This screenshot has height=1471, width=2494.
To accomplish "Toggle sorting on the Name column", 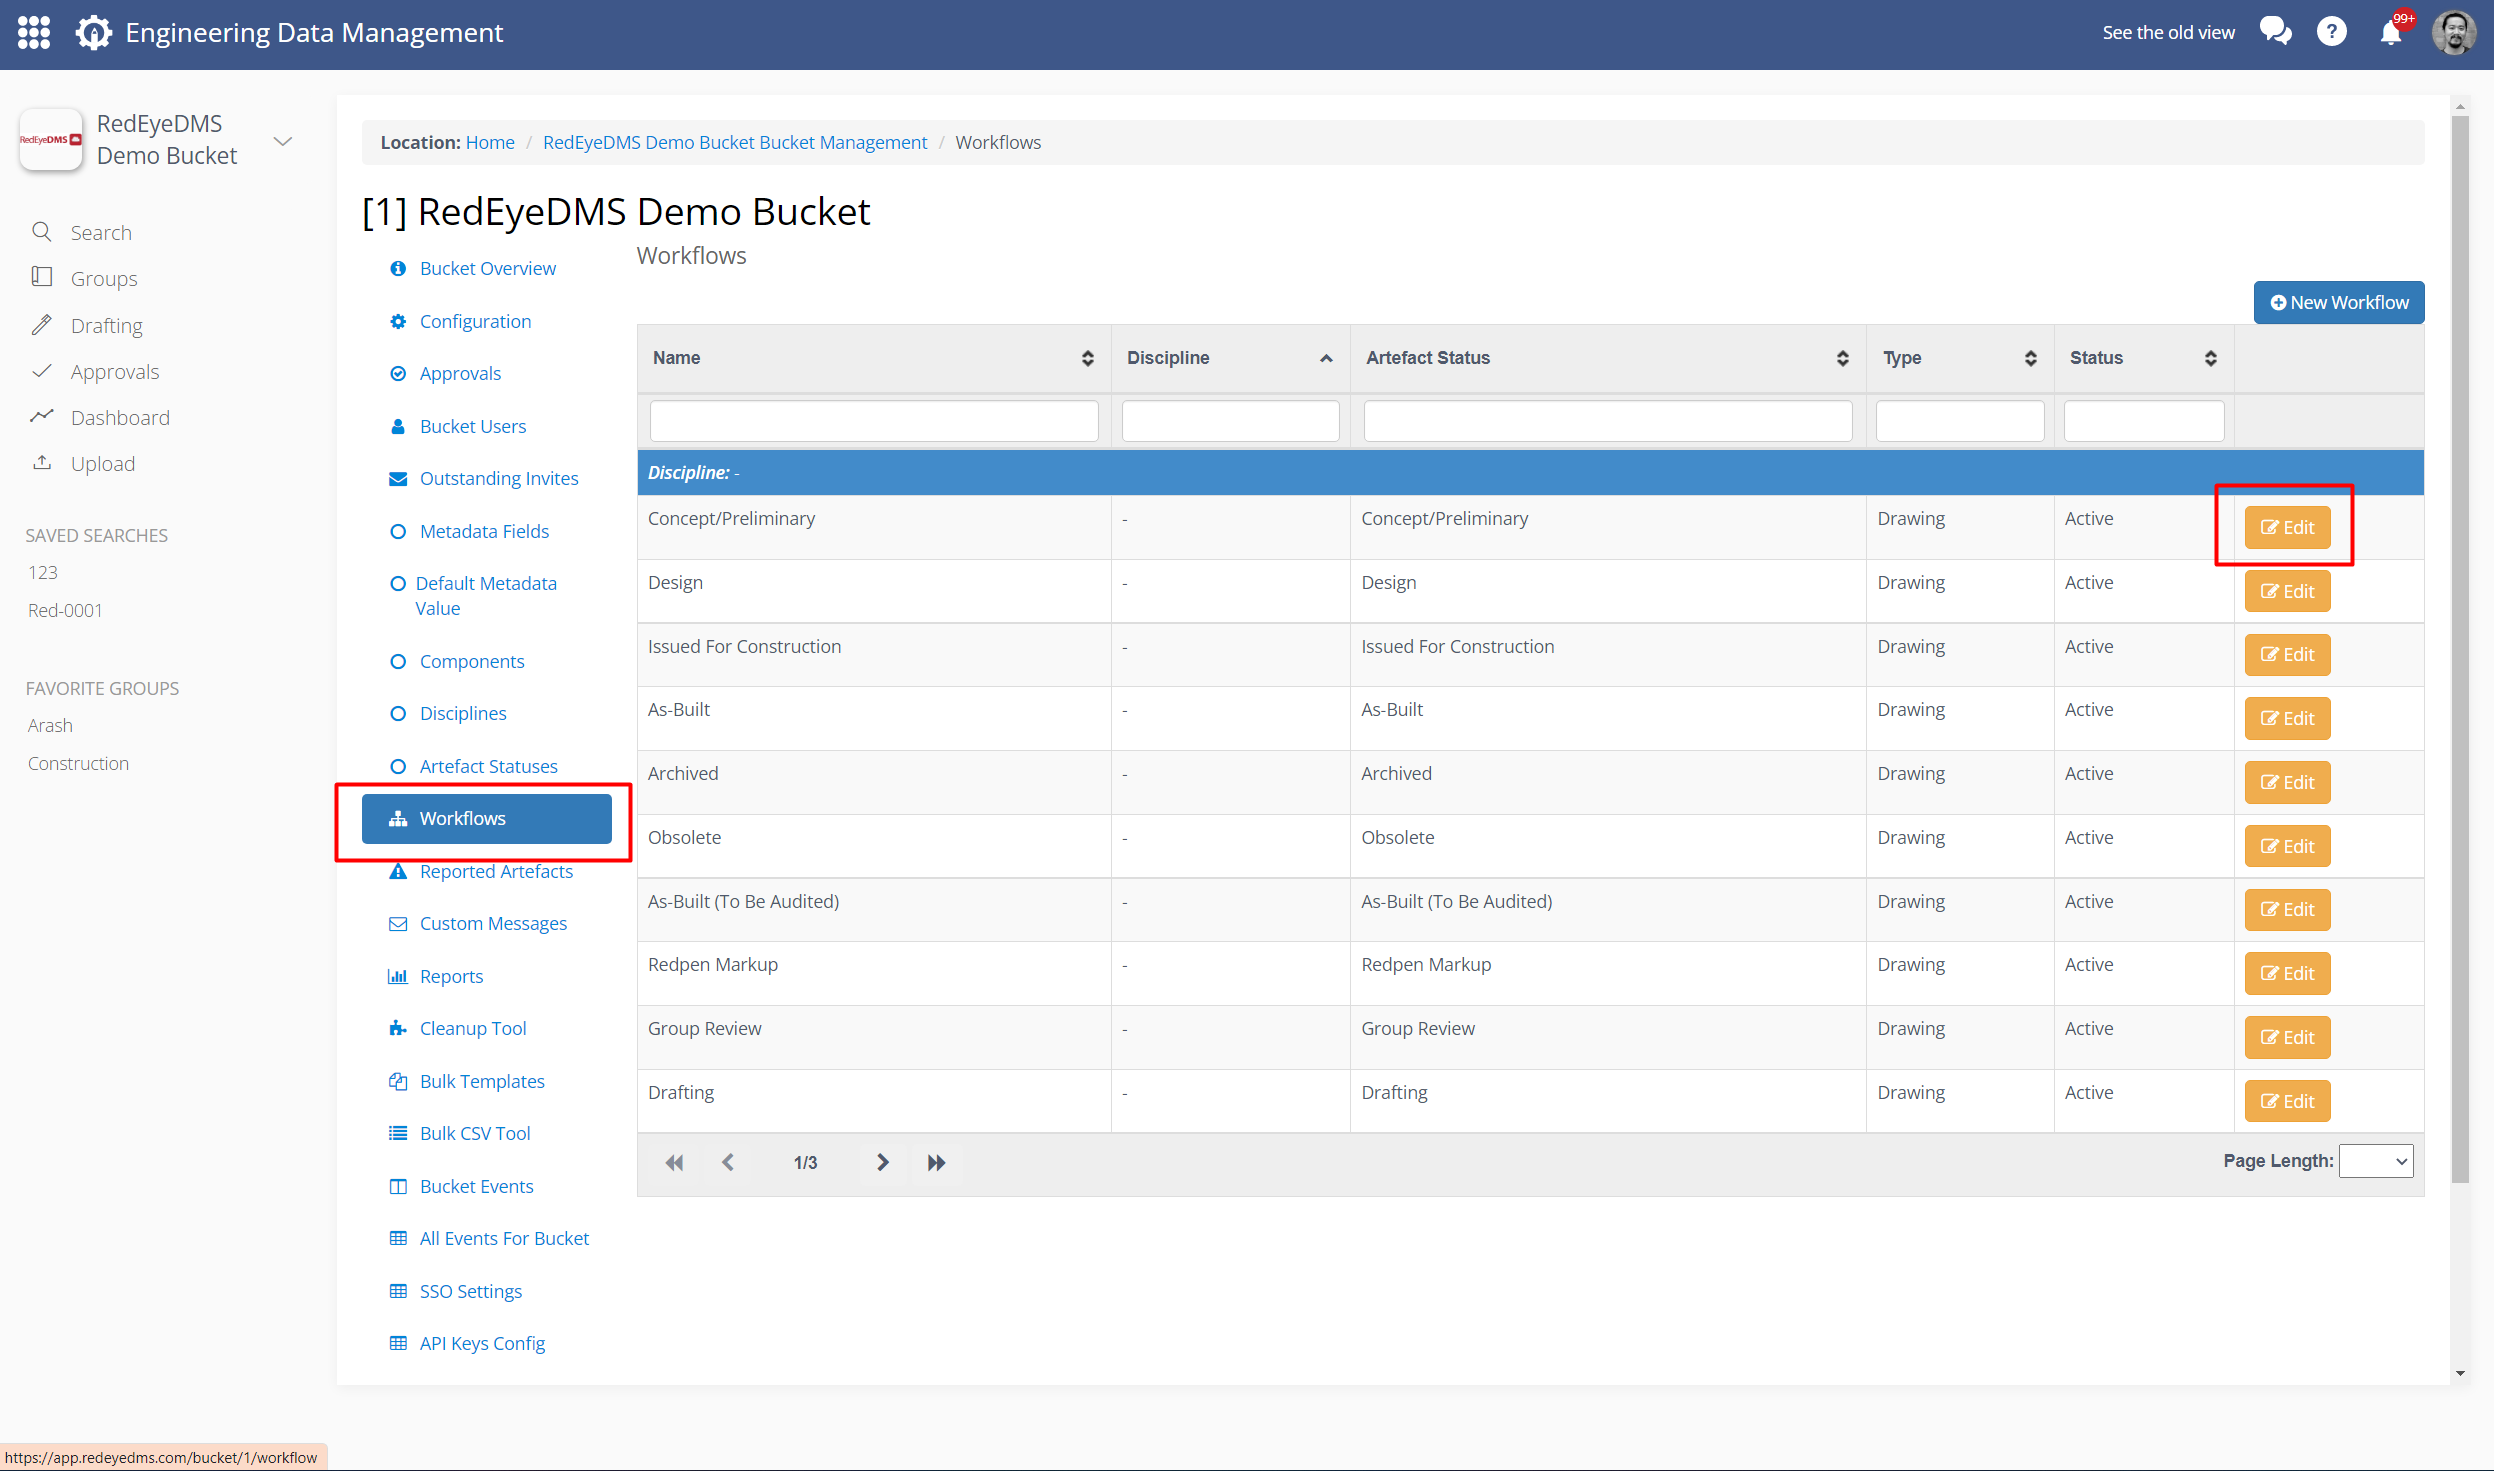I will pyautogui.click(x=1088, y=358).
